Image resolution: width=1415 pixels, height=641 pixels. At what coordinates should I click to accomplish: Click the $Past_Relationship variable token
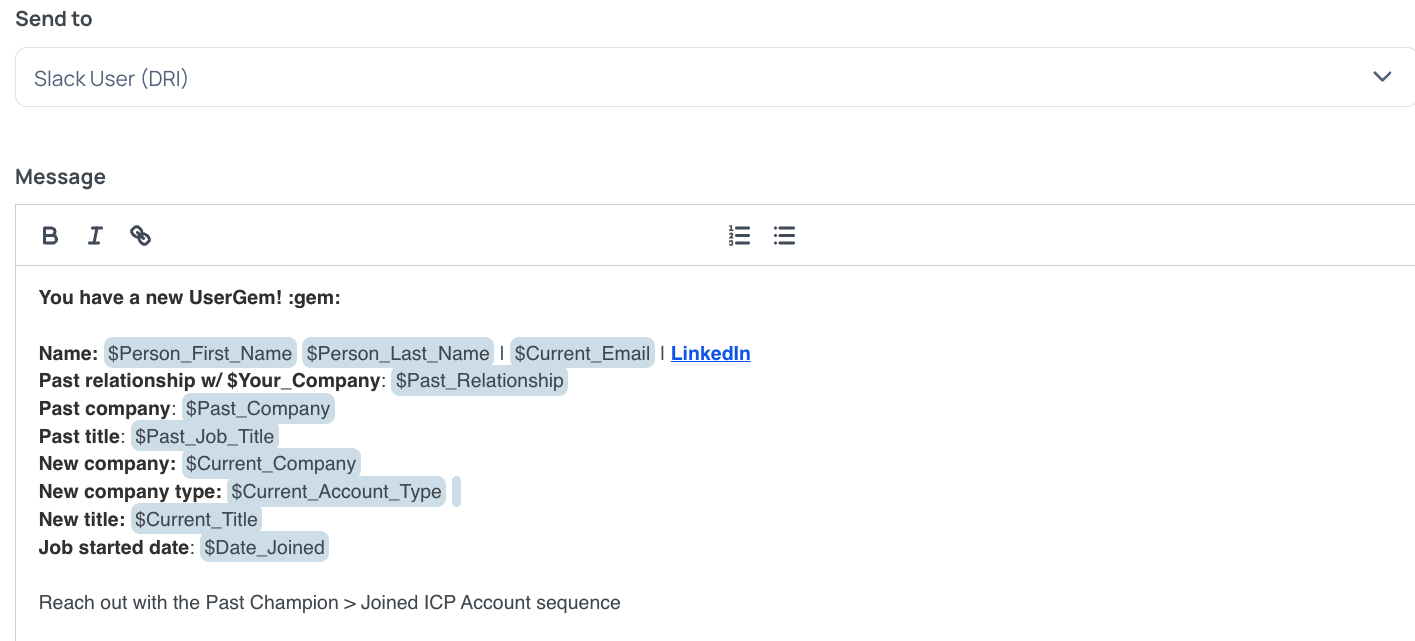point(479,381)
